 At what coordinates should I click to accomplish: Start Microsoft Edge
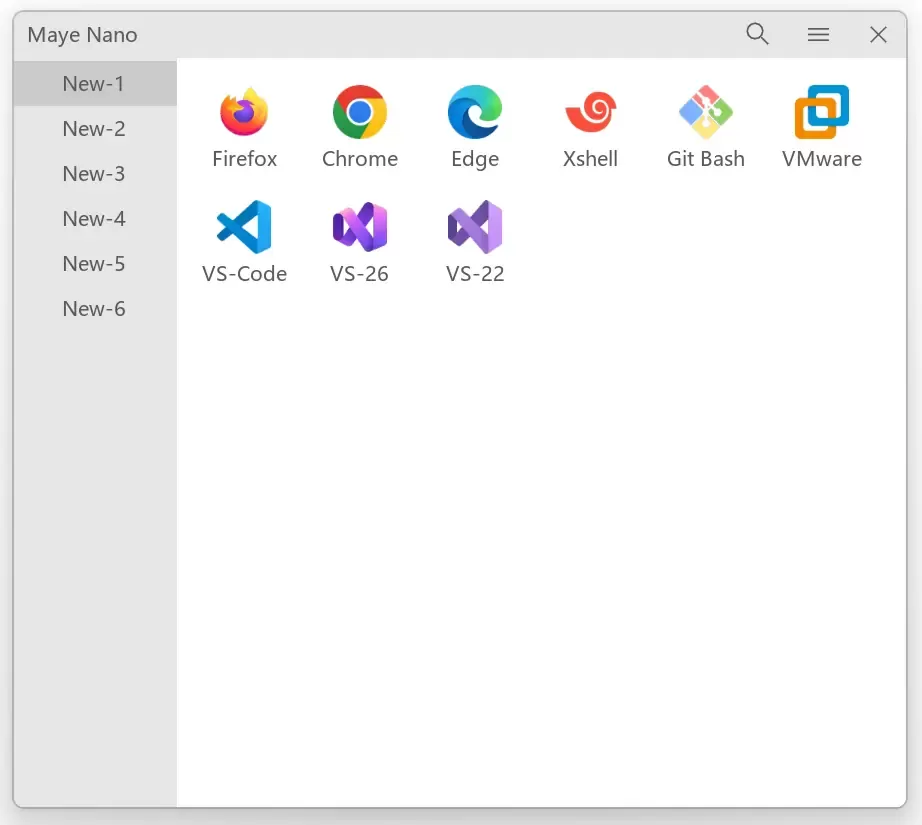475,112
